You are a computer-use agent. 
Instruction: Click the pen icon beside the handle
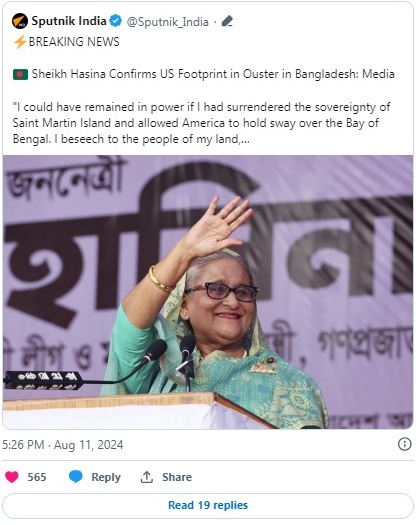pyautogui.click(x=227, y=21)
